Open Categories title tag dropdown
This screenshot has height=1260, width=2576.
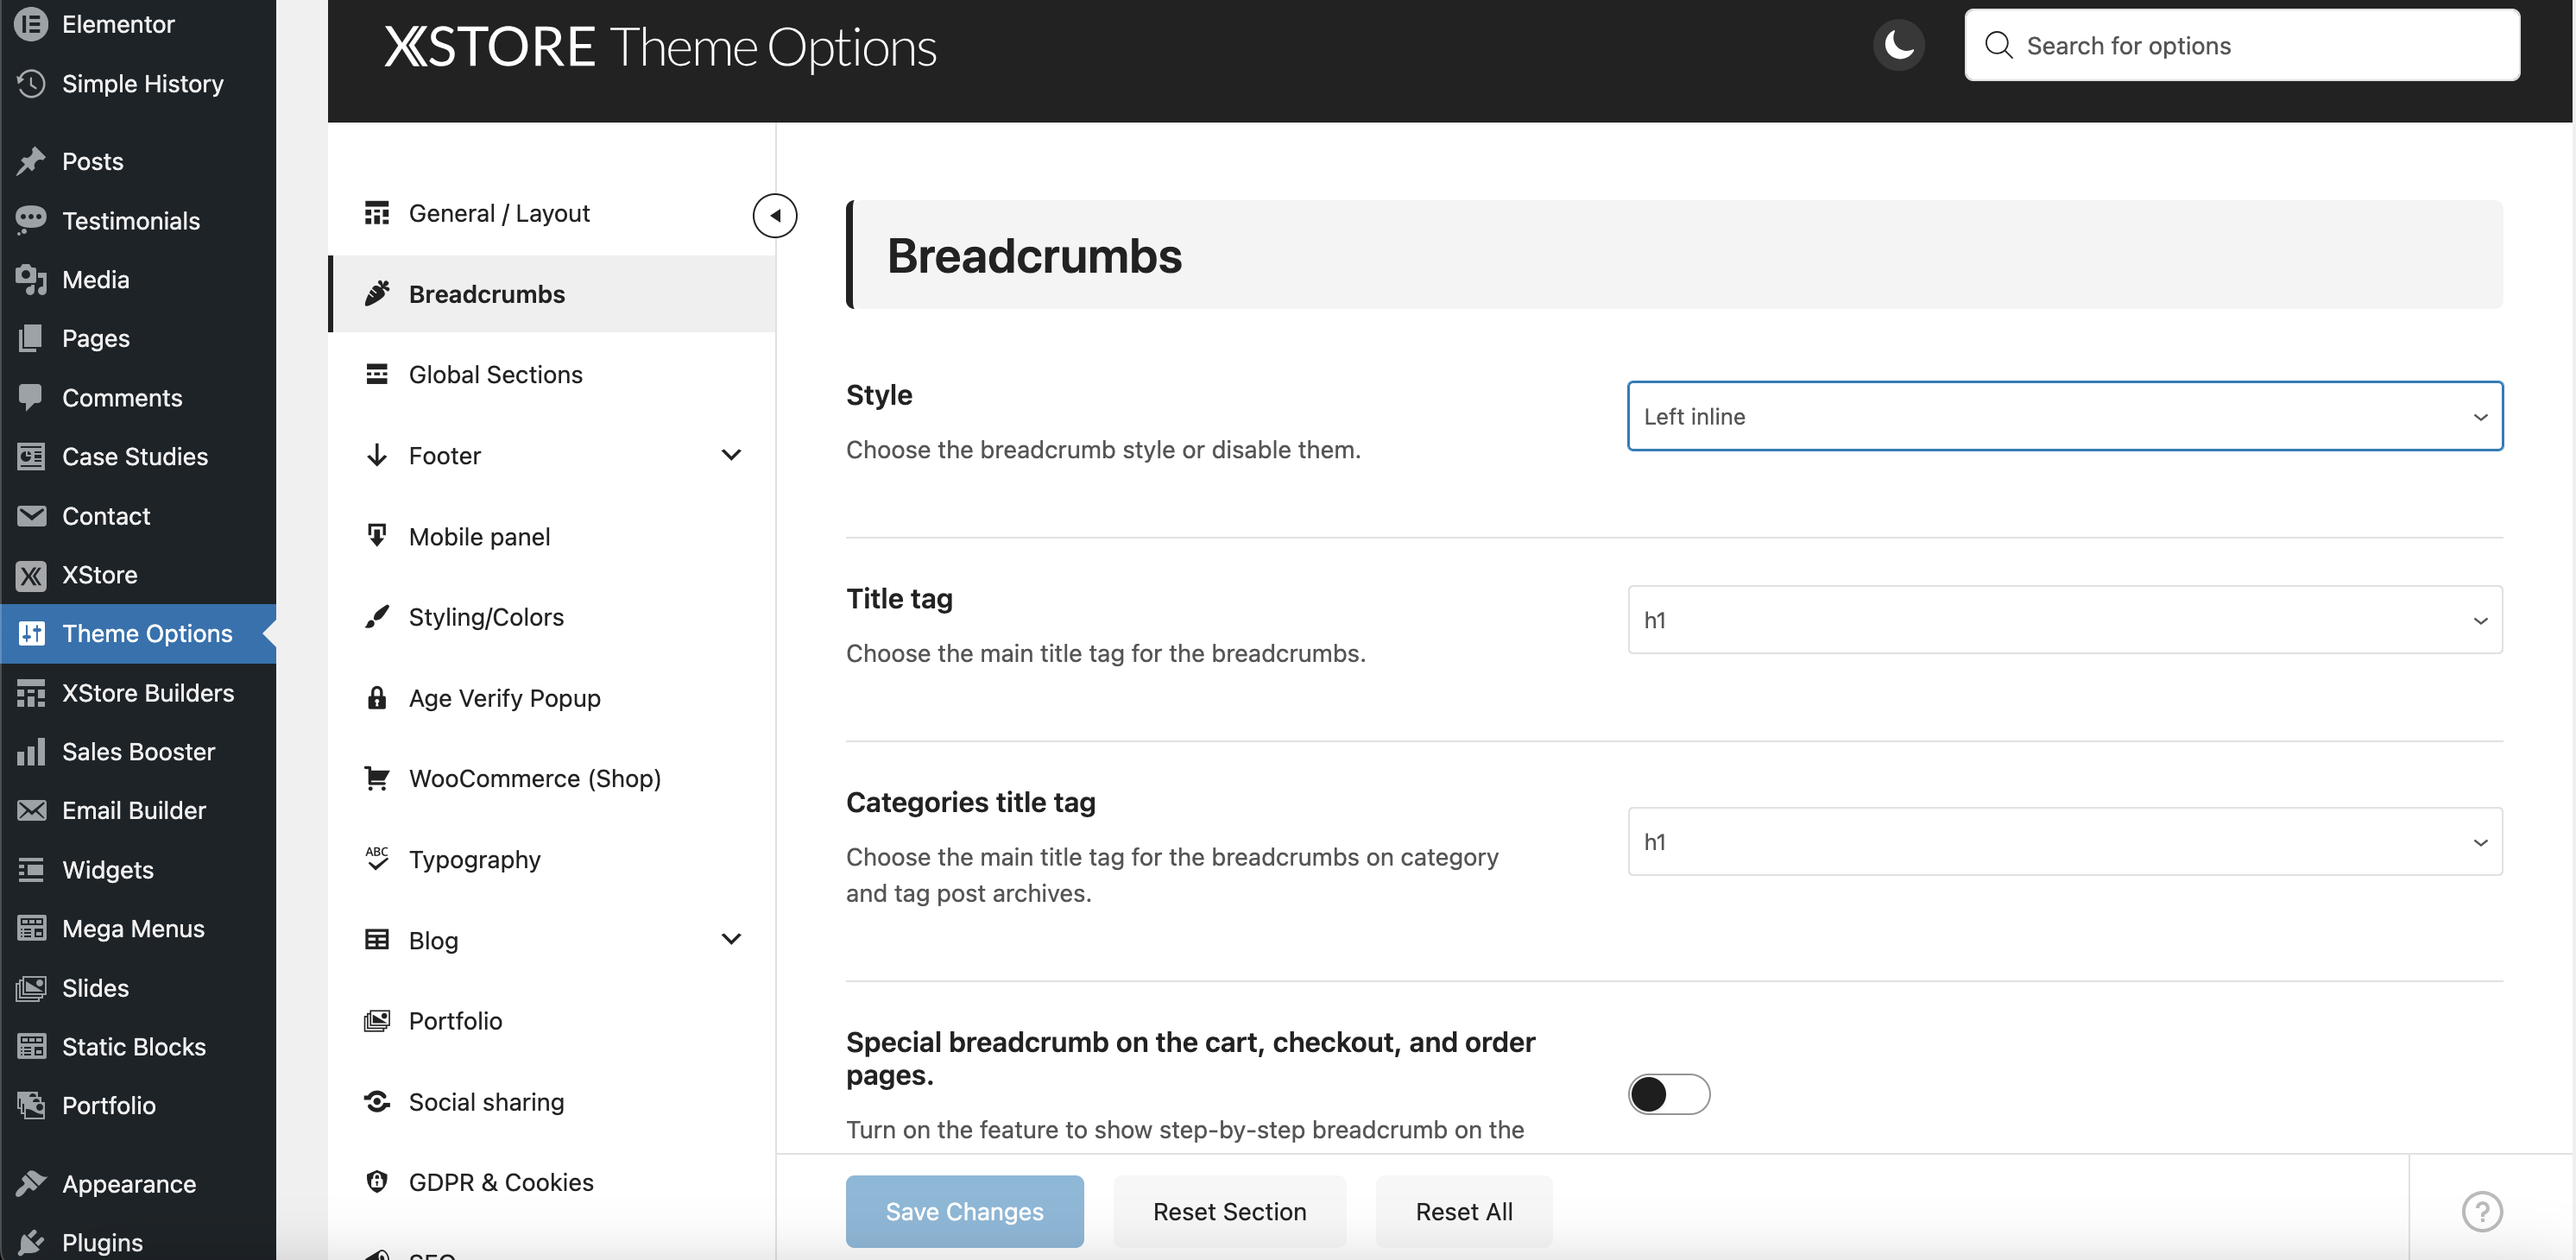tap(2064, 842)
